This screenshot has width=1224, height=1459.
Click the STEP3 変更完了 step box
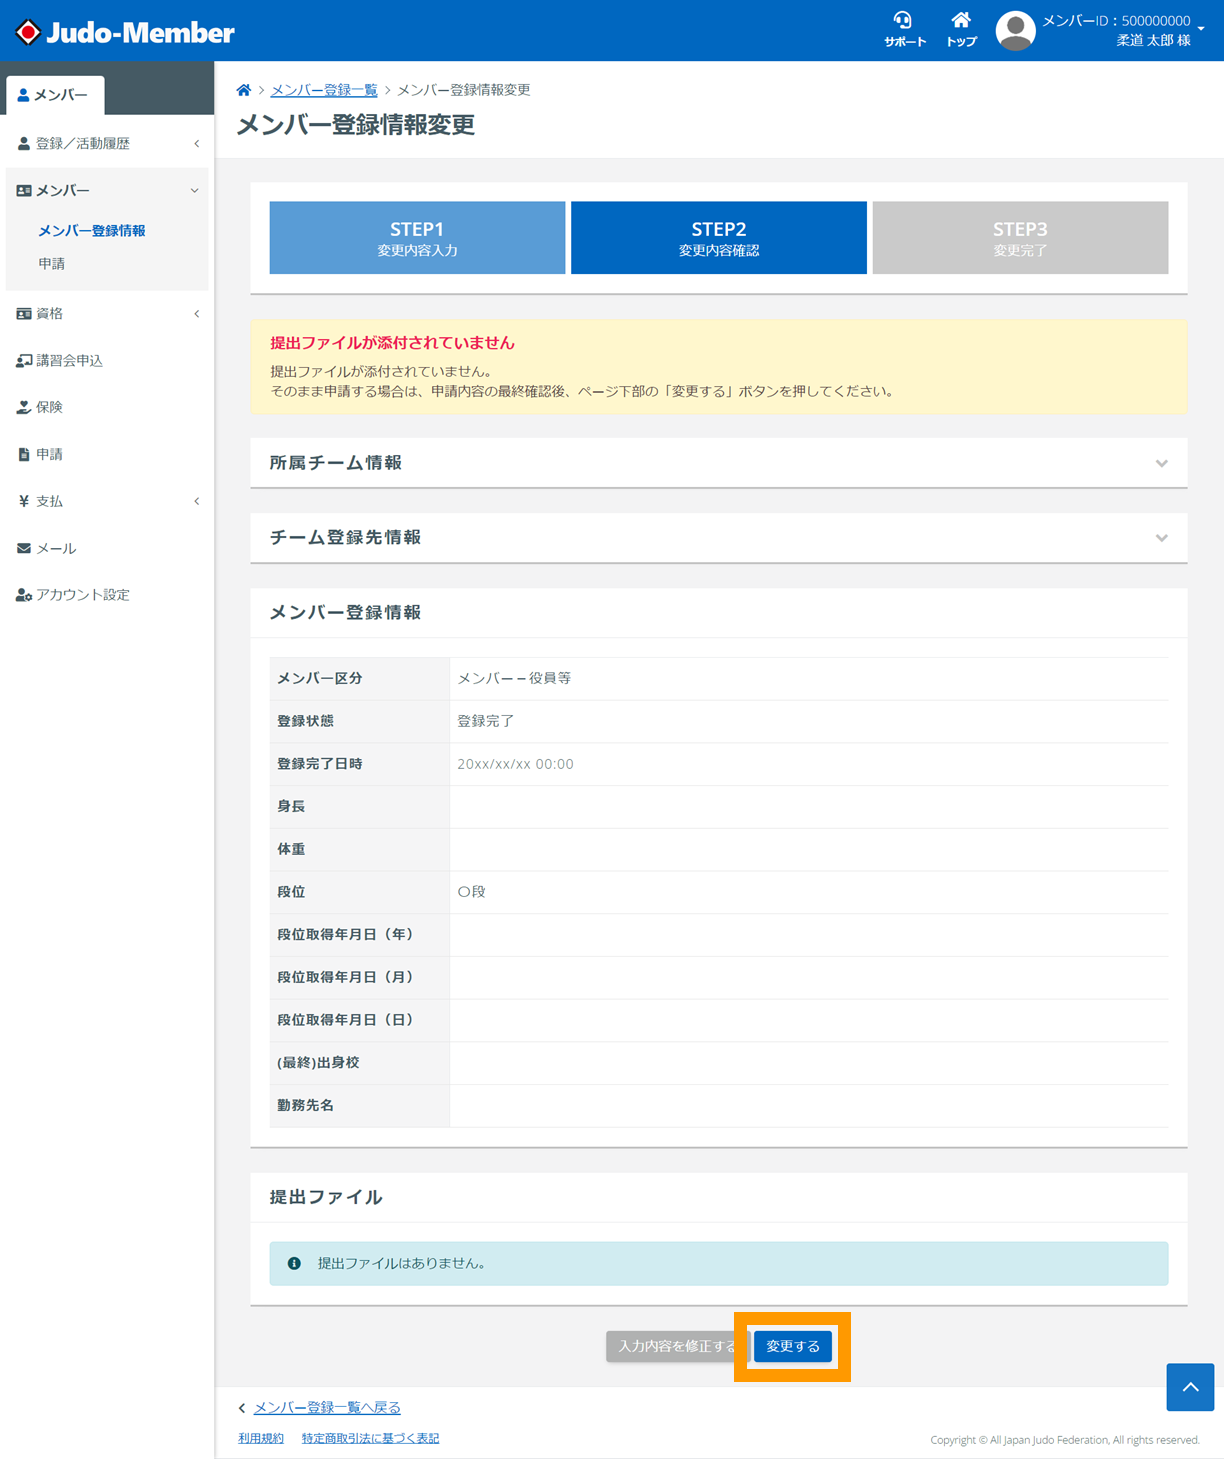tap(1020, 238)
